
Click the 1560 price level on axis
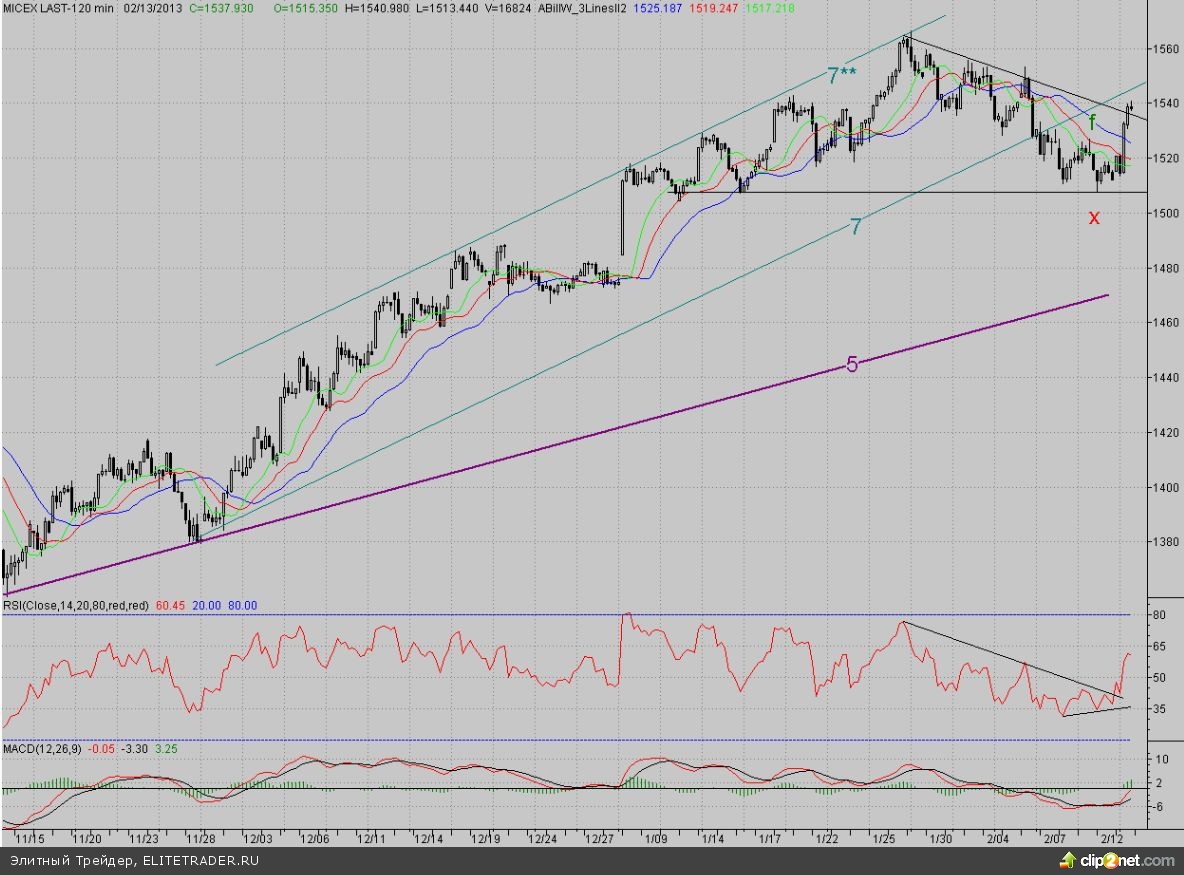coord(1165,48)
